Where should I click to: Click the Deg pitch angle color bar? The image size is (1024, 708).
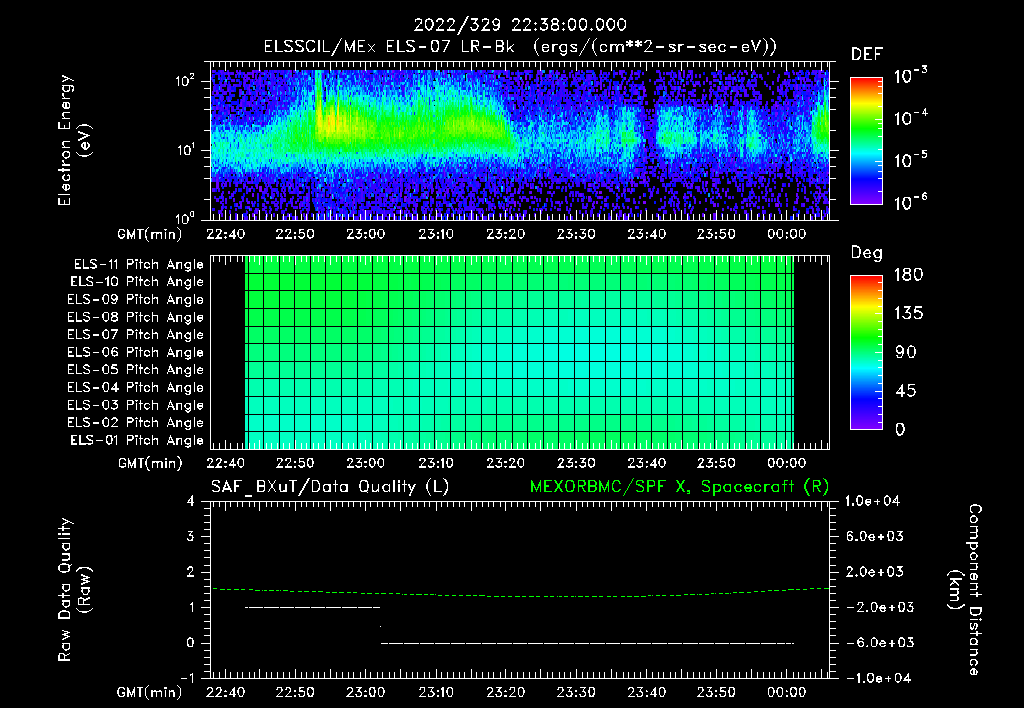click(x=866, y=353)
